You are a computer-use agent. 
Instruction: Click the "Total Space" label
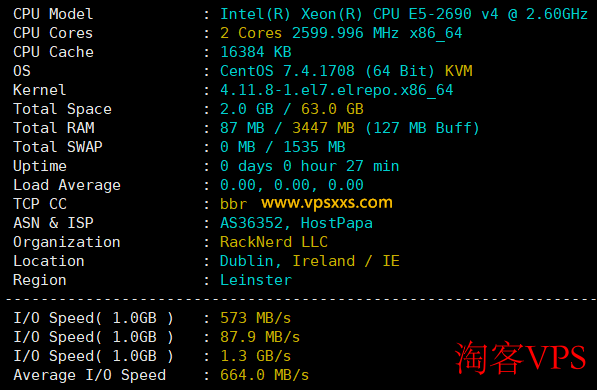[x=62, y=109]
